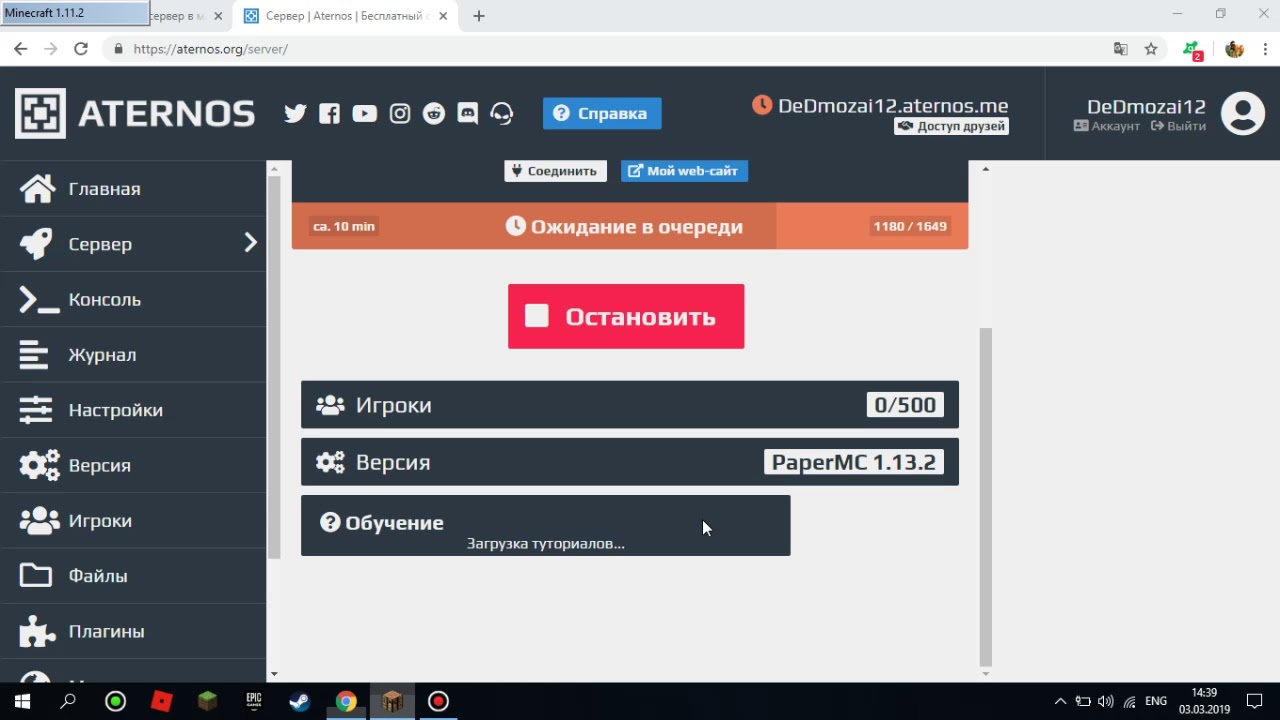This screenshot has width=1280, height=720.
Task: Open notification center icon
Action: point(1254,701)
